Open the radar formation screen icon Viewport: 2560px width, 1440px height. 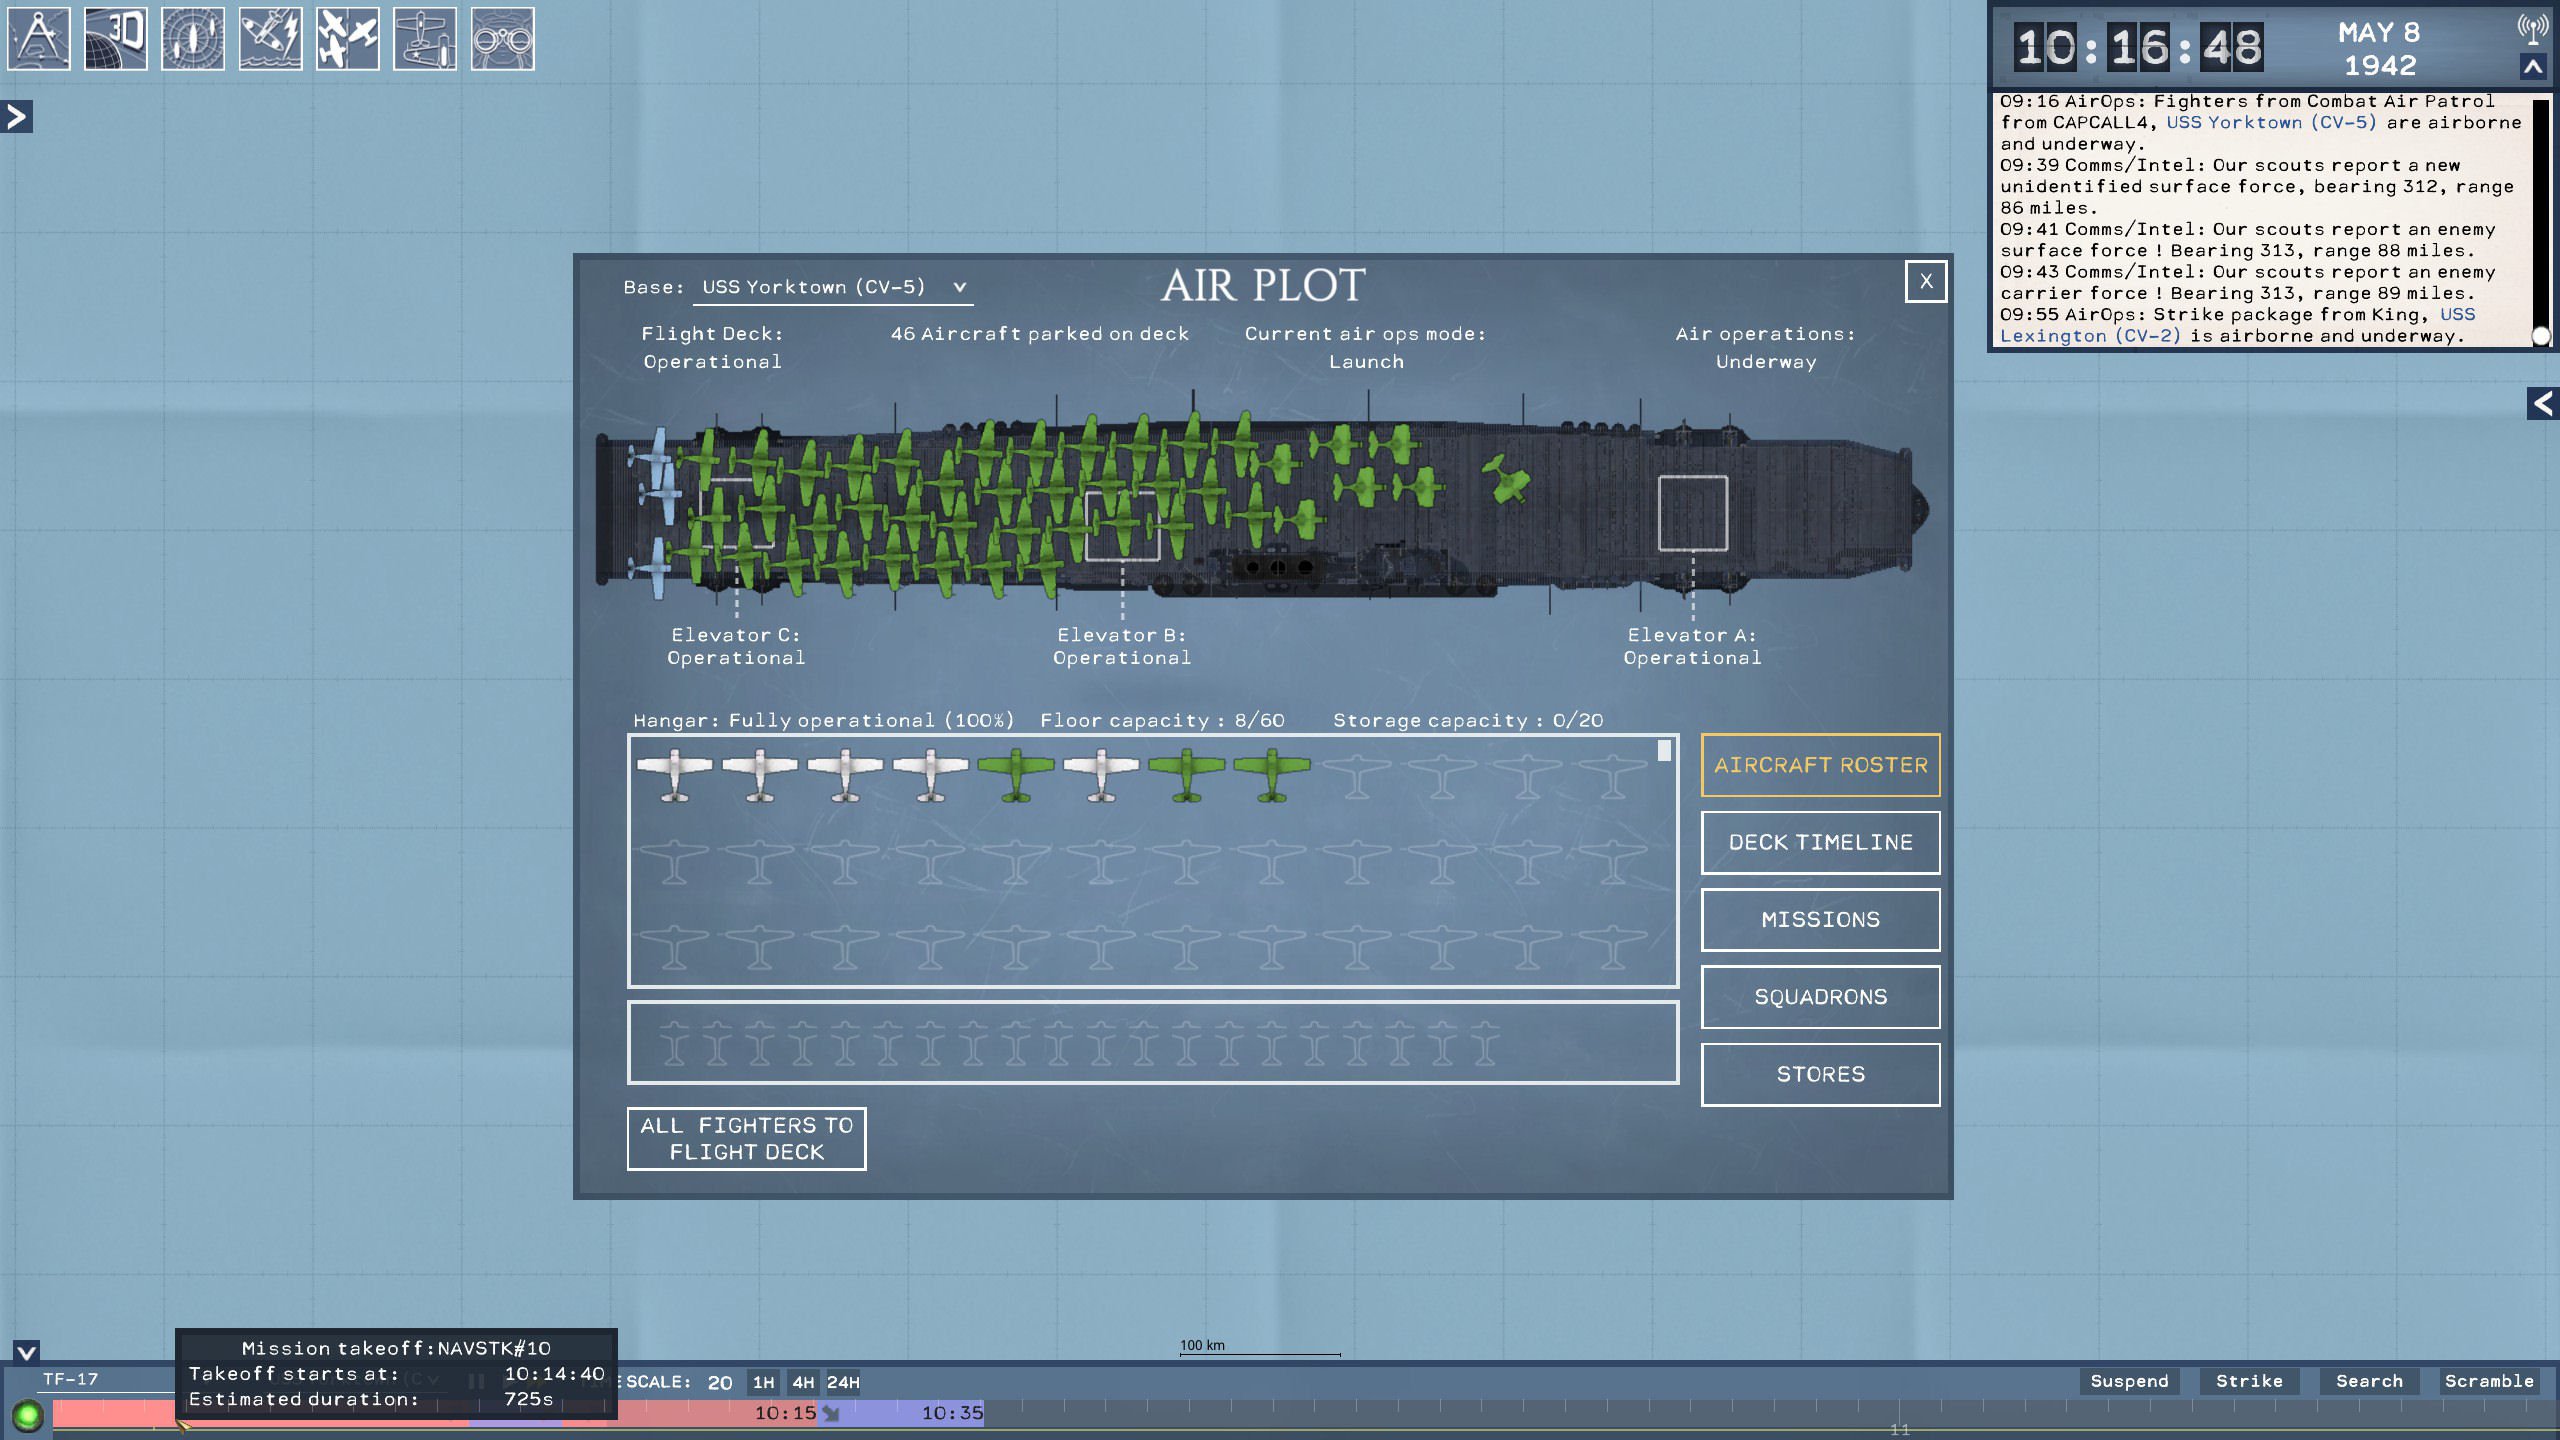[193, 39]
